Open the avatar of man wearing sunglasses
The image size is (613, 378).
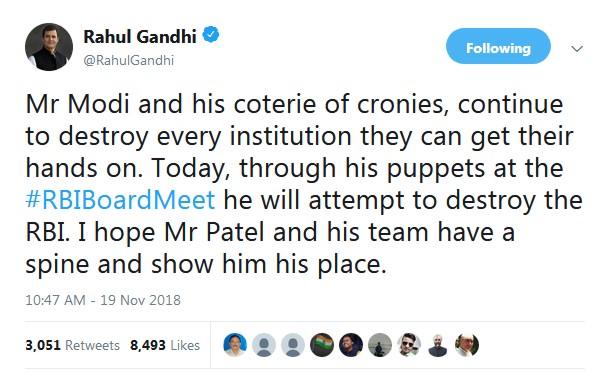pyautogui.click(x=409, y=345)
